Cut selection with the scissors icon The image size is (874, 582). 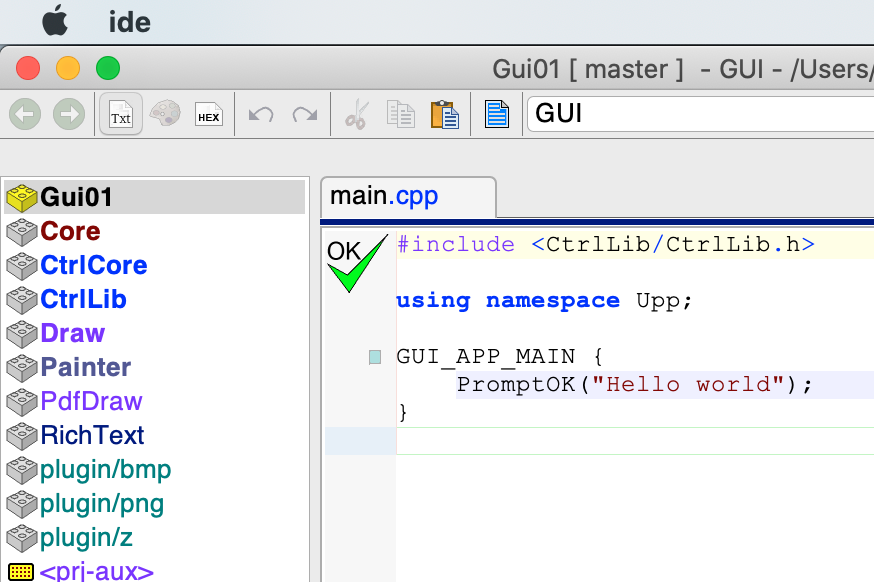(355, 115)
